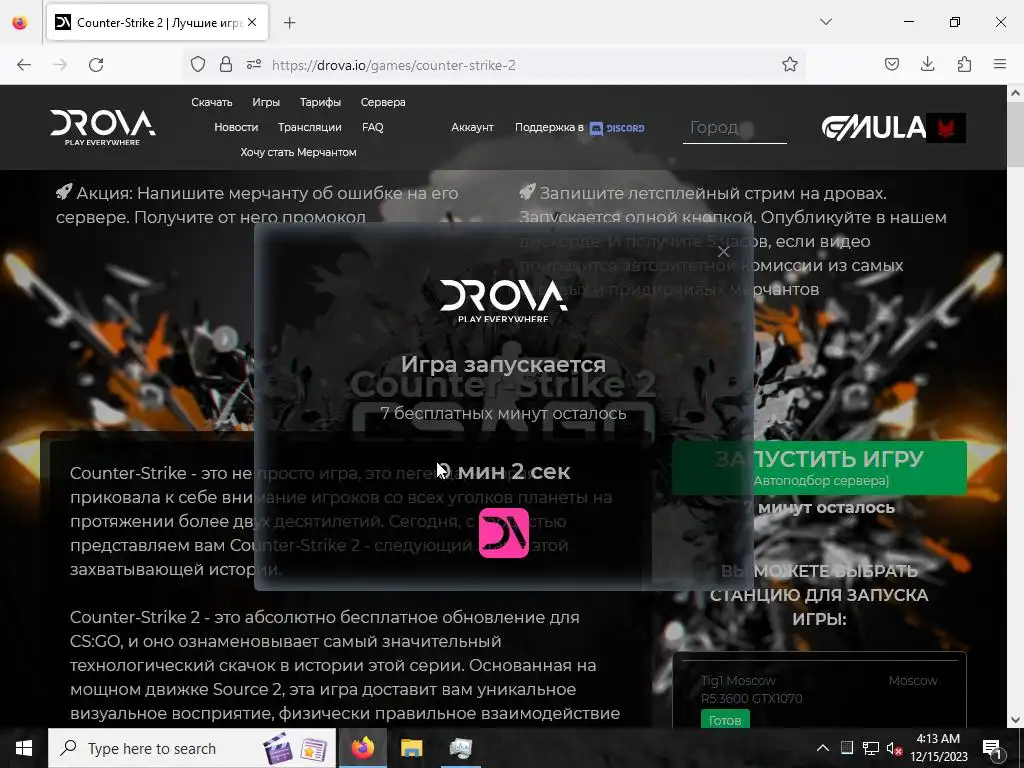Image resolution: width=1024 pixels, height=768 pixels.
Task: Click the page vertical scrollbar thumb
Action: (1015, 134)
